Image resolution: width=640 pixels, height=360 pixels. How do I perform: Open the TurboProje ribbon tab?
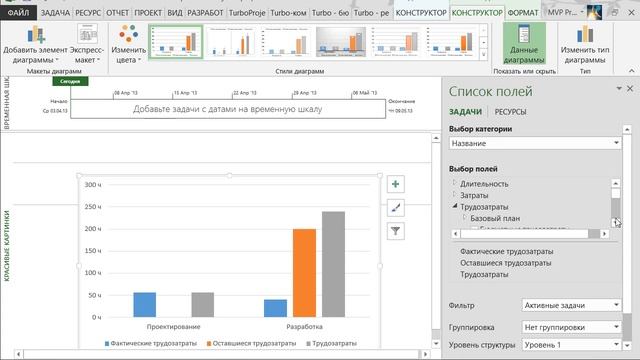[x=247, y=13]
